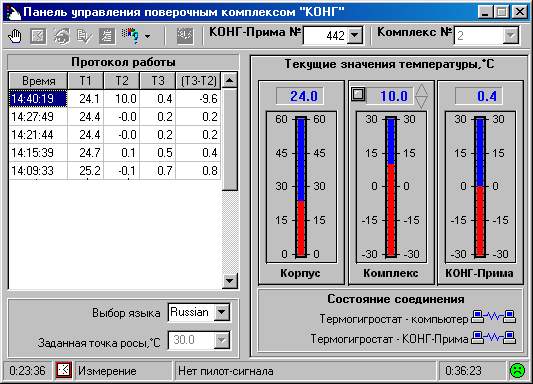The height and width of the screenshot is (384, 533).
Task: Click the (T3-T2) column header
Action: click(x=199, y=81)
